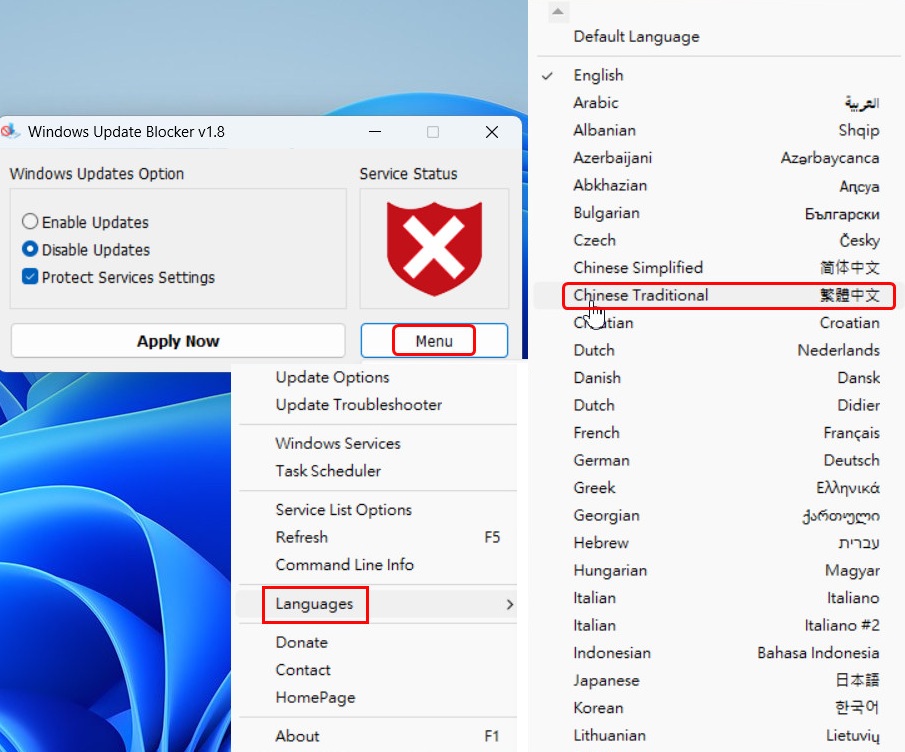Select the Disable Updates radio button

[30, 250]
